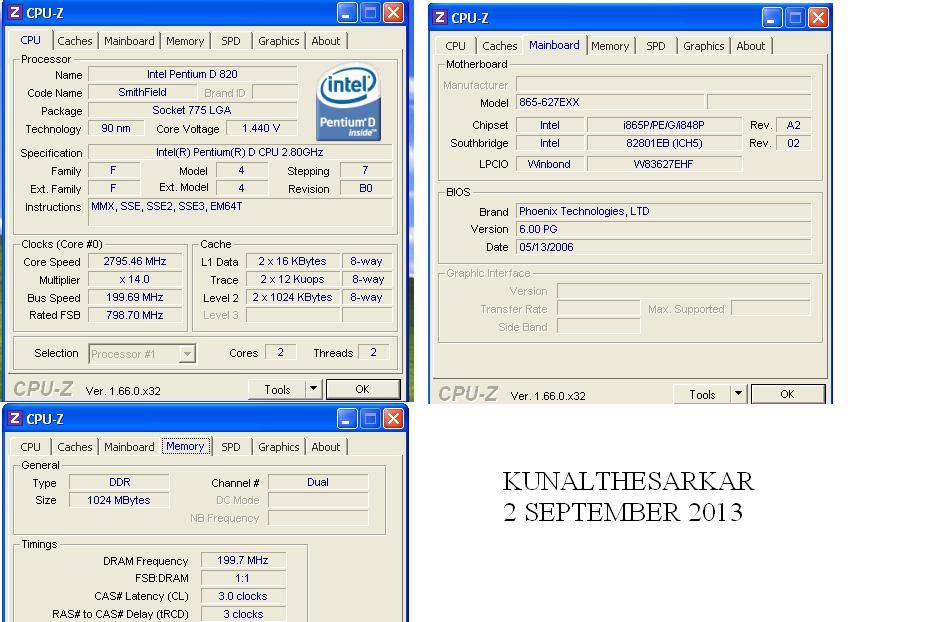Go to SPD tab in Memory window
This screenshot has height=622, width=928.
point(231,447)
